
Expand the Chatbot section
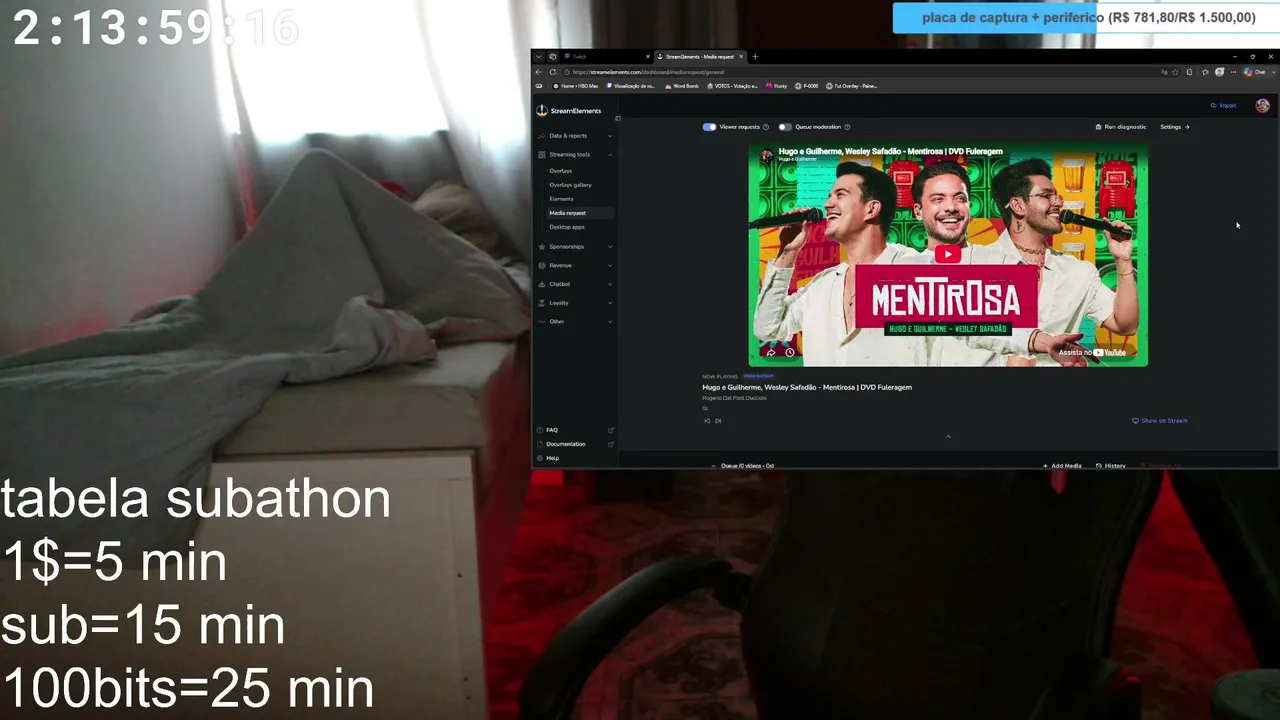tap(575, 284)
